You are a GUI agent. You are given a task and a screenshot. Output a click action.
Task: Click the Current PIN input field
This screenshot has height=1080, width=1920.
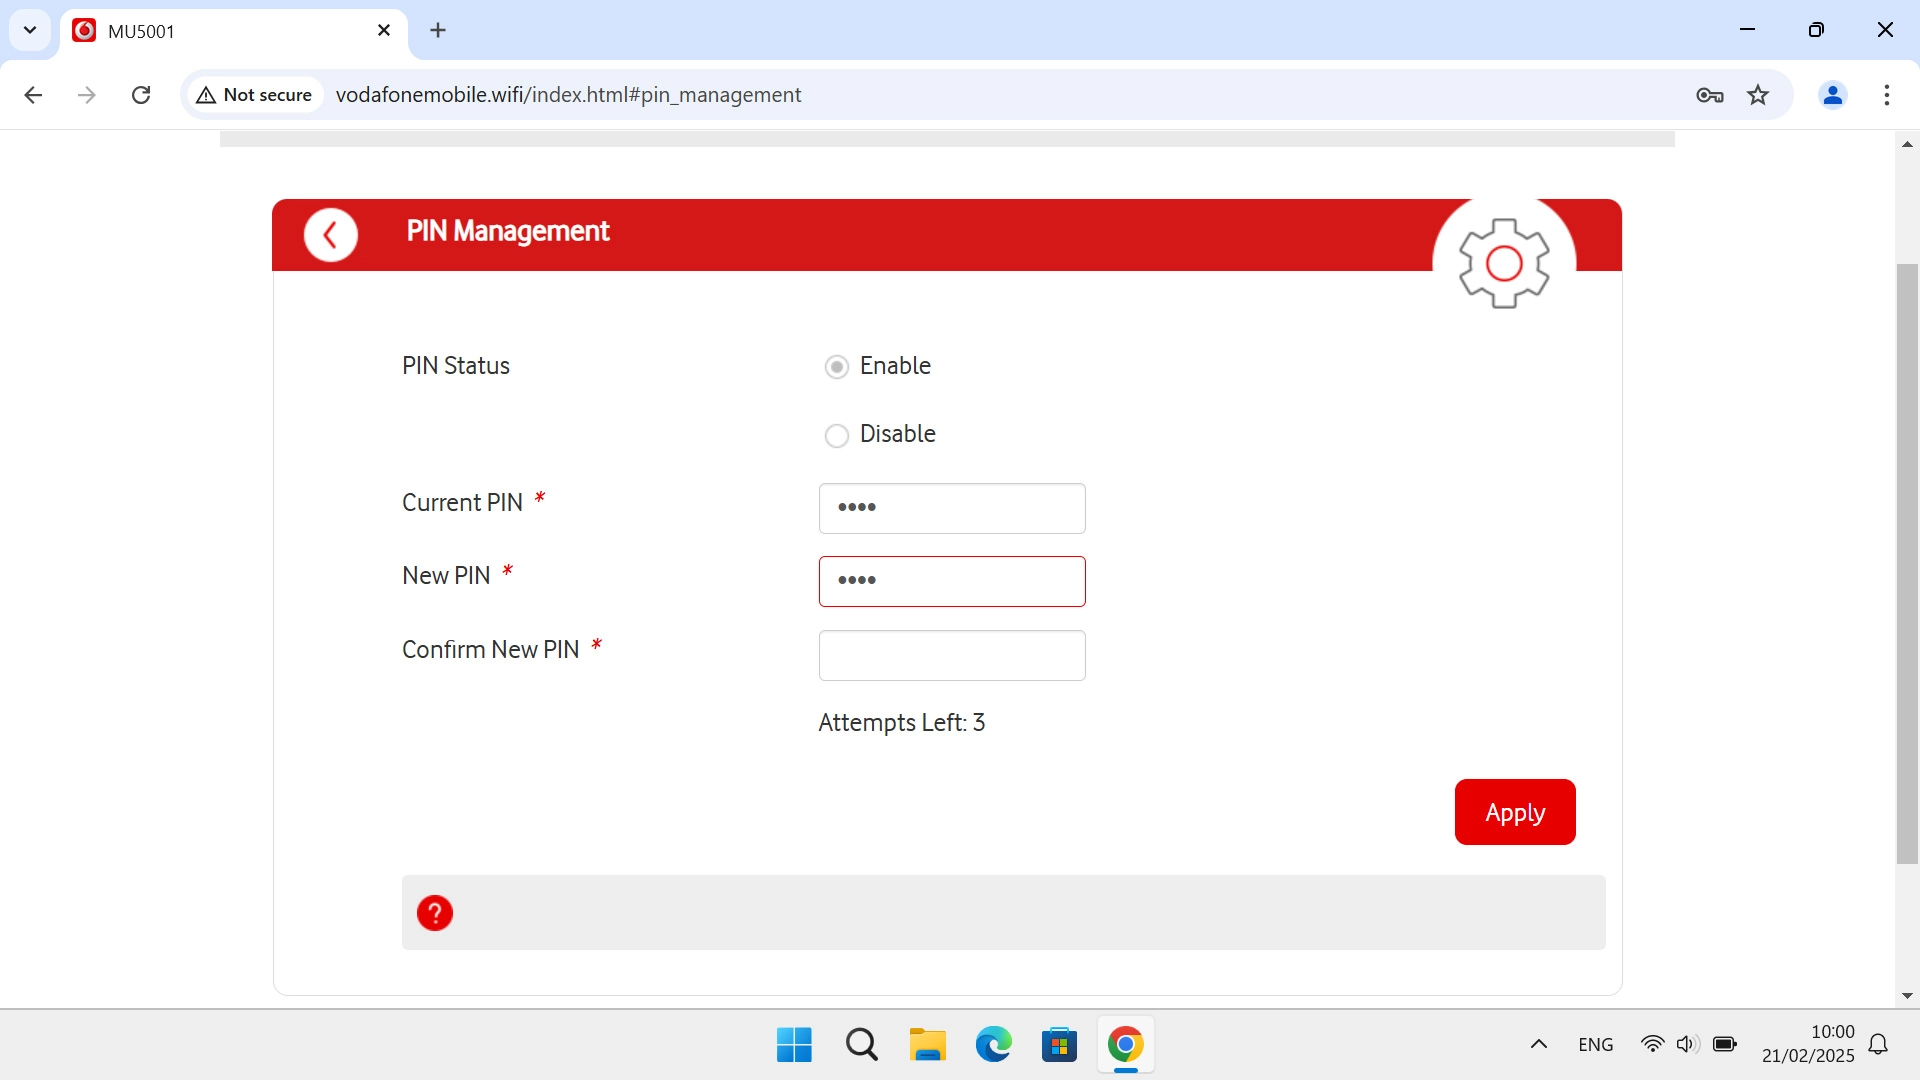pyautogui.click(x=951, y=508)
